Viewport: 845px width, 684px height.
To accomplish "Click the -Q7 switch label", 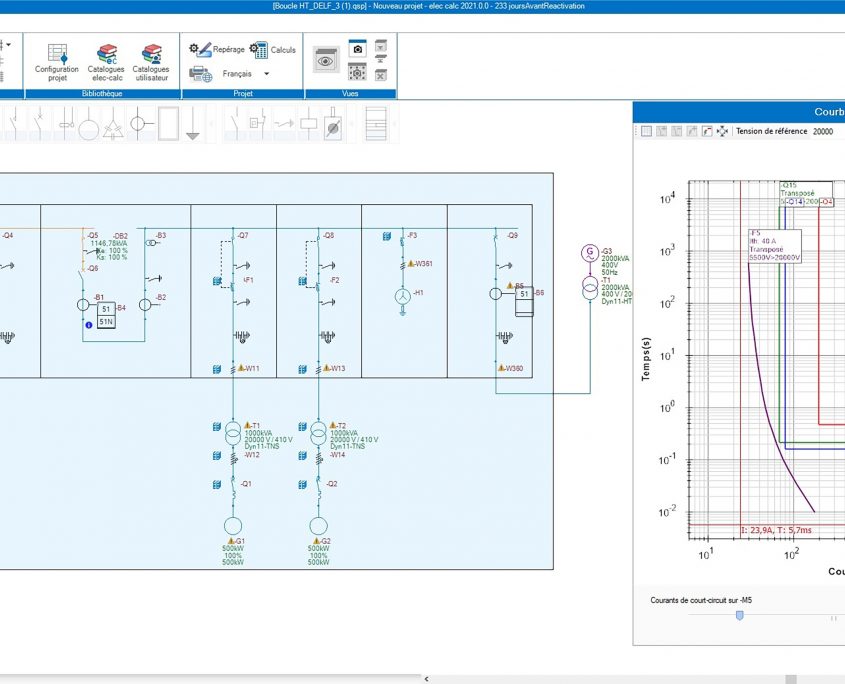I will [243, 236].
